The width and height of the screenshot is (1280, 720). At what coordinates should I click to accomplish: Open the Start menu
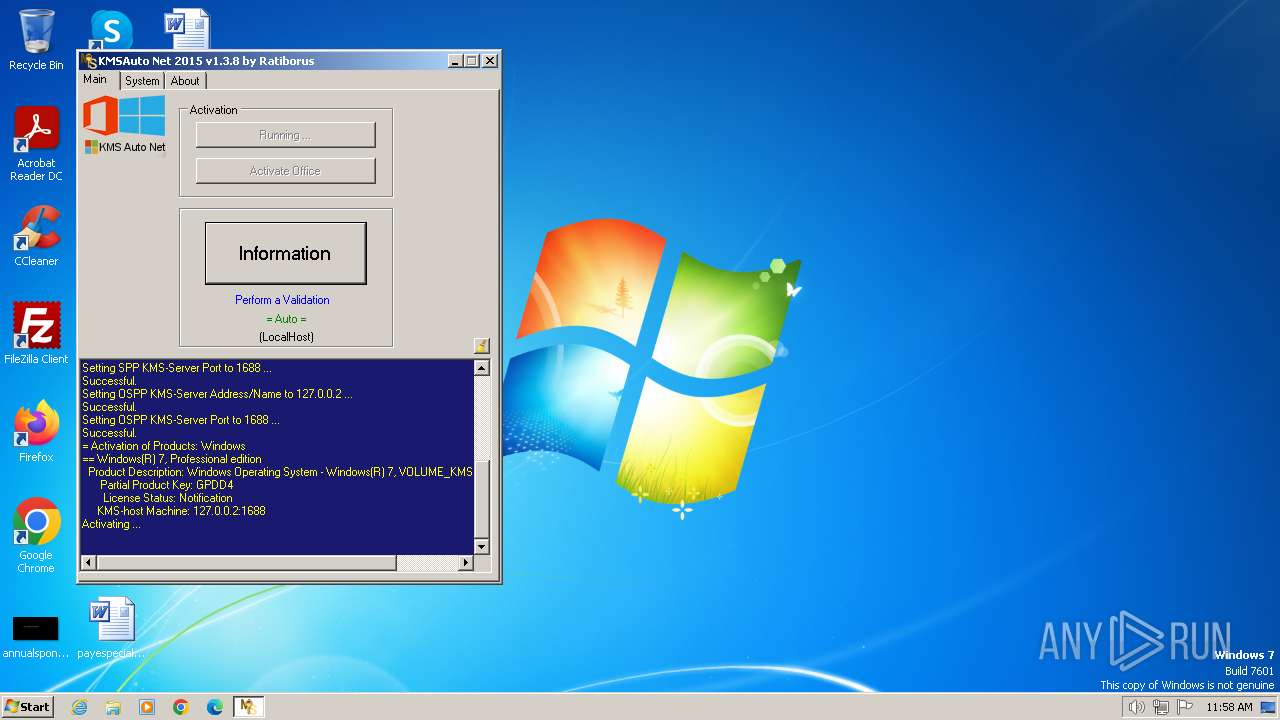(x=28, y=707)
